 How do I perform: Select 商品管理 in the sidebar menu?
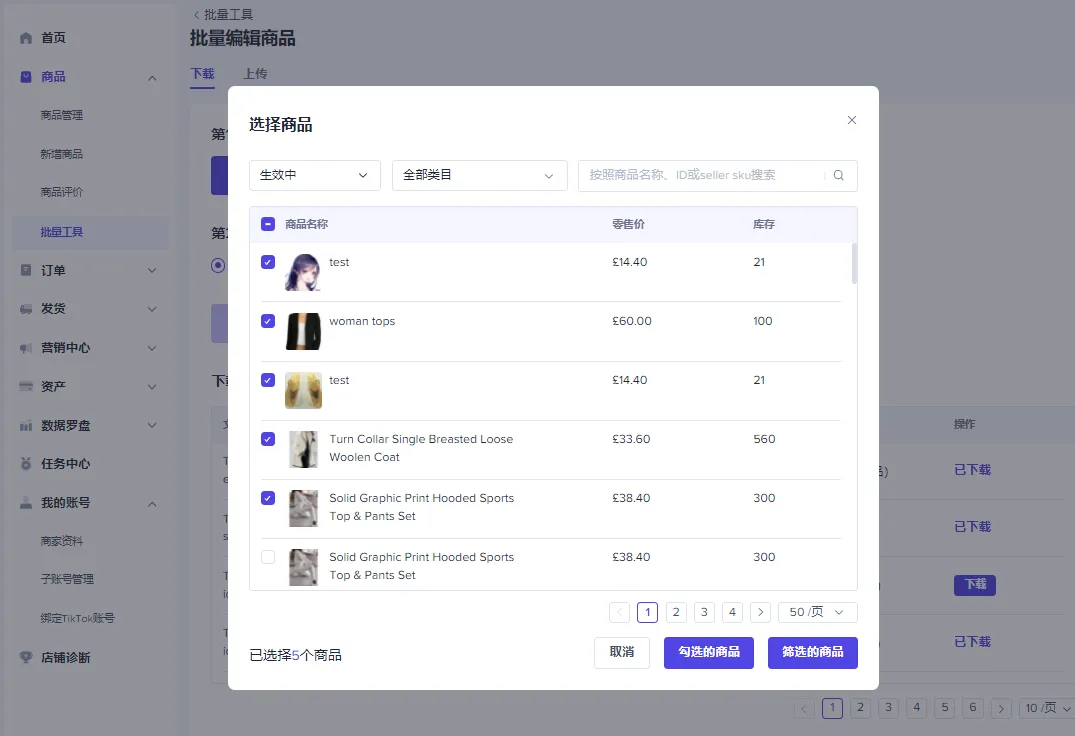coord(60,115)
